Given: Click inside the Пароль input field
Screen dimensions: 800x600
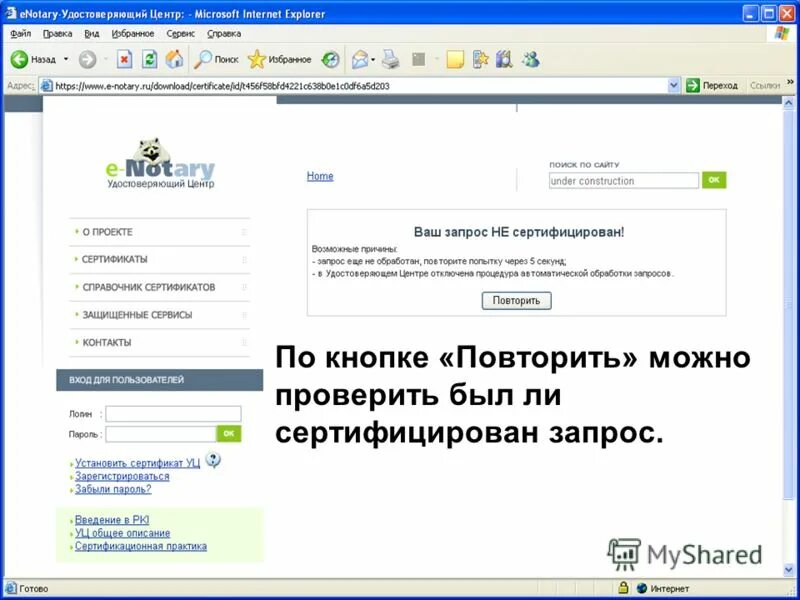Looking at the screenshot, I should pos(160,434).
